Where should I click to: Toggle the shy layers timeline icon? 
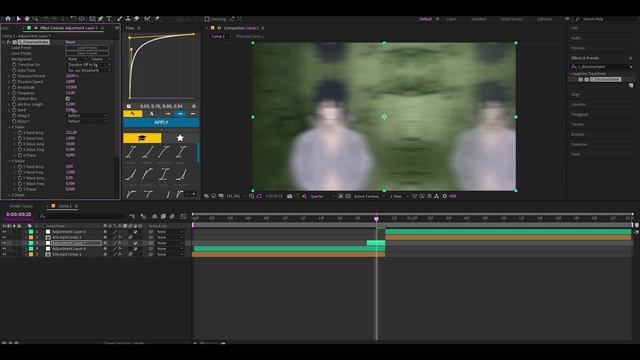(154, 216)
